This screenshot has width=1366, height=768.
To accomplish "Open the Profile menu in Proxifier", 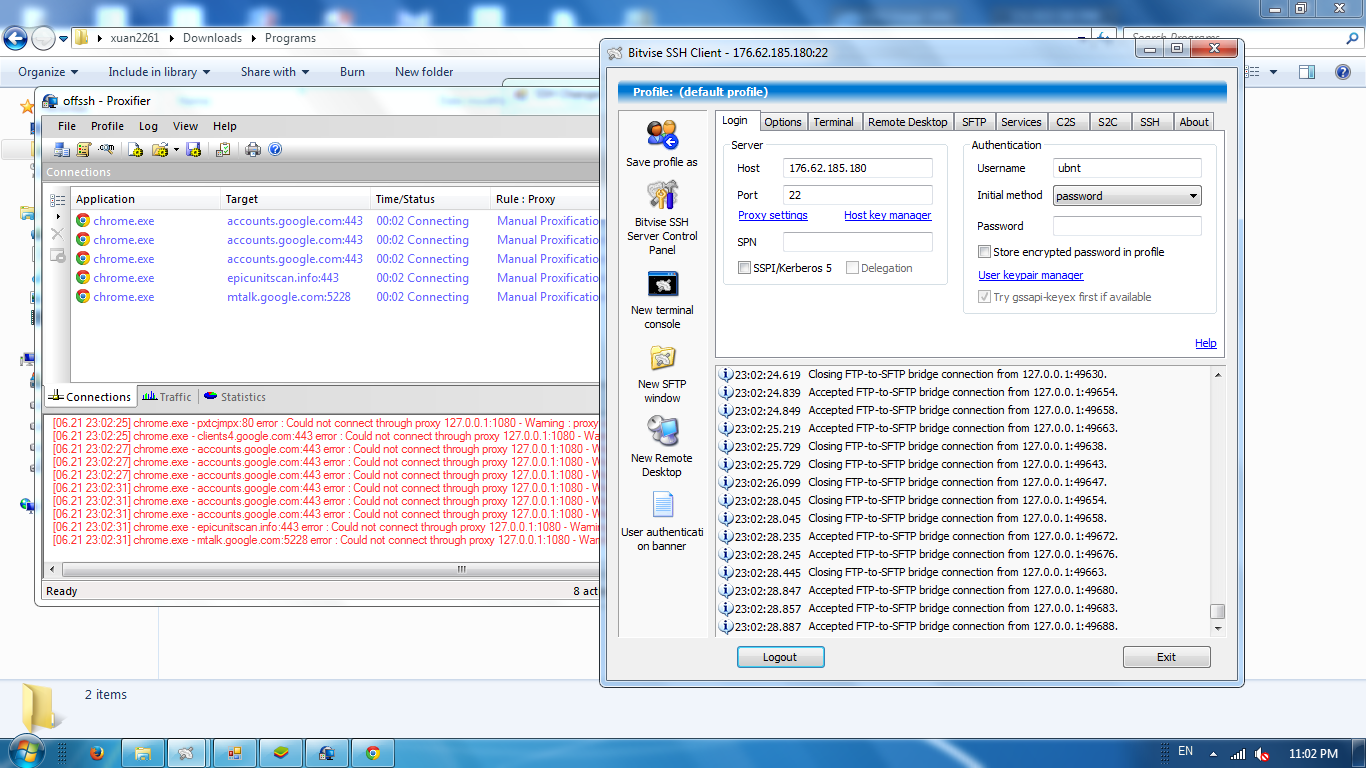I will (107, 126).
